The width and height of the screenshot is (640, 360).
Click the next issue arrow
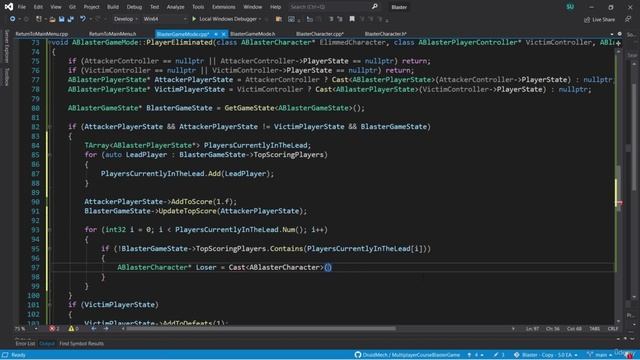106,329
